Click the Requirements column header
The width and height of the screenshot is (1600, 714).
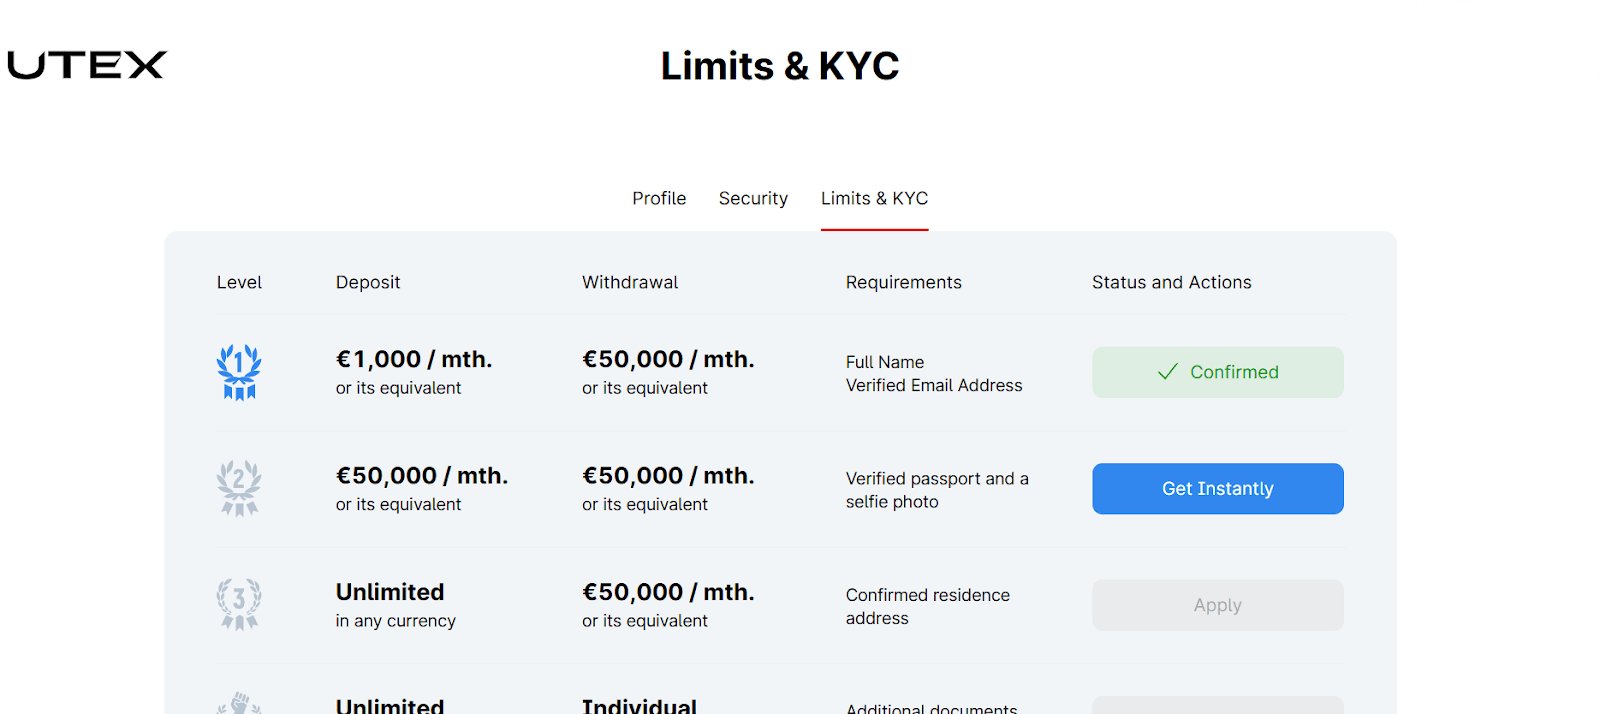[x=904, y=283]
